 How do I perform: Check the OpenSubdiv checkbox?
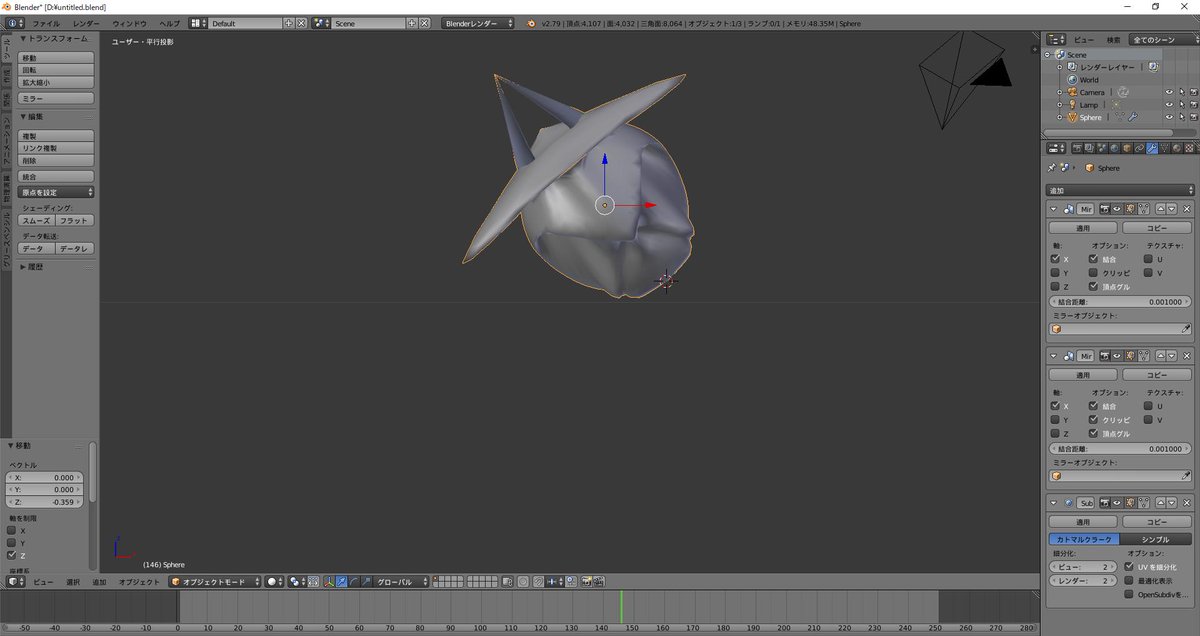(x=1129, y=594)
